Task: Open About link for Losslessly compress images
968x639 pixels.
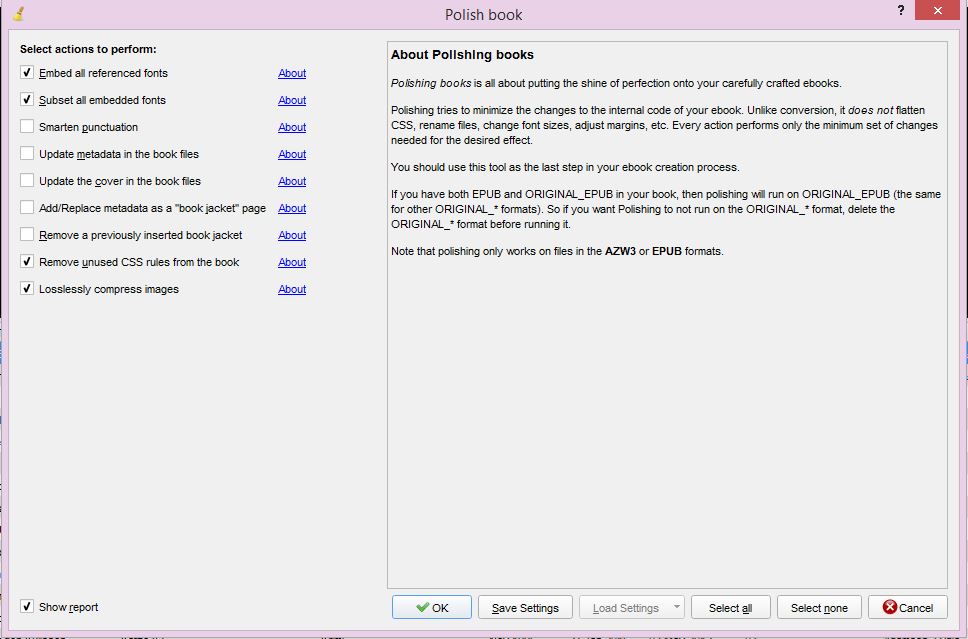Action: [292, 289]
